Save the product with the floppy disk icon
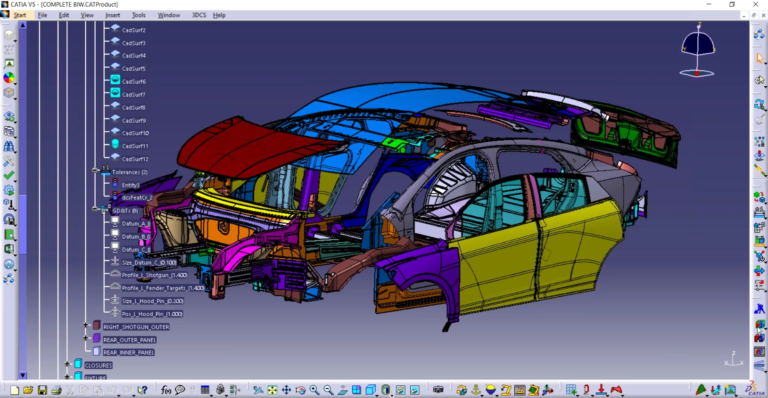Viewport: 768px width, 398px height. pyautogui.click(x=42, y=390)
